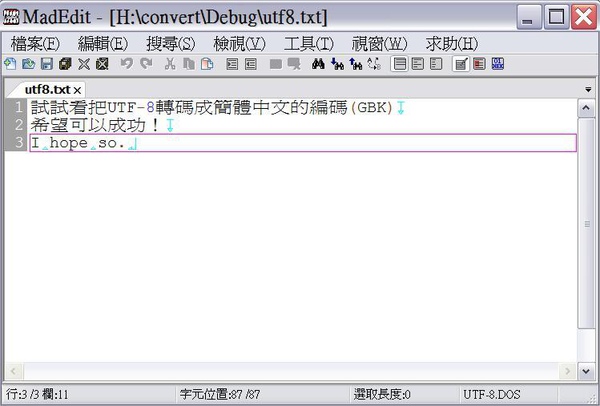Select No Wrap line mode icon
Screen dimensions: 600x406
pos(399,64)
